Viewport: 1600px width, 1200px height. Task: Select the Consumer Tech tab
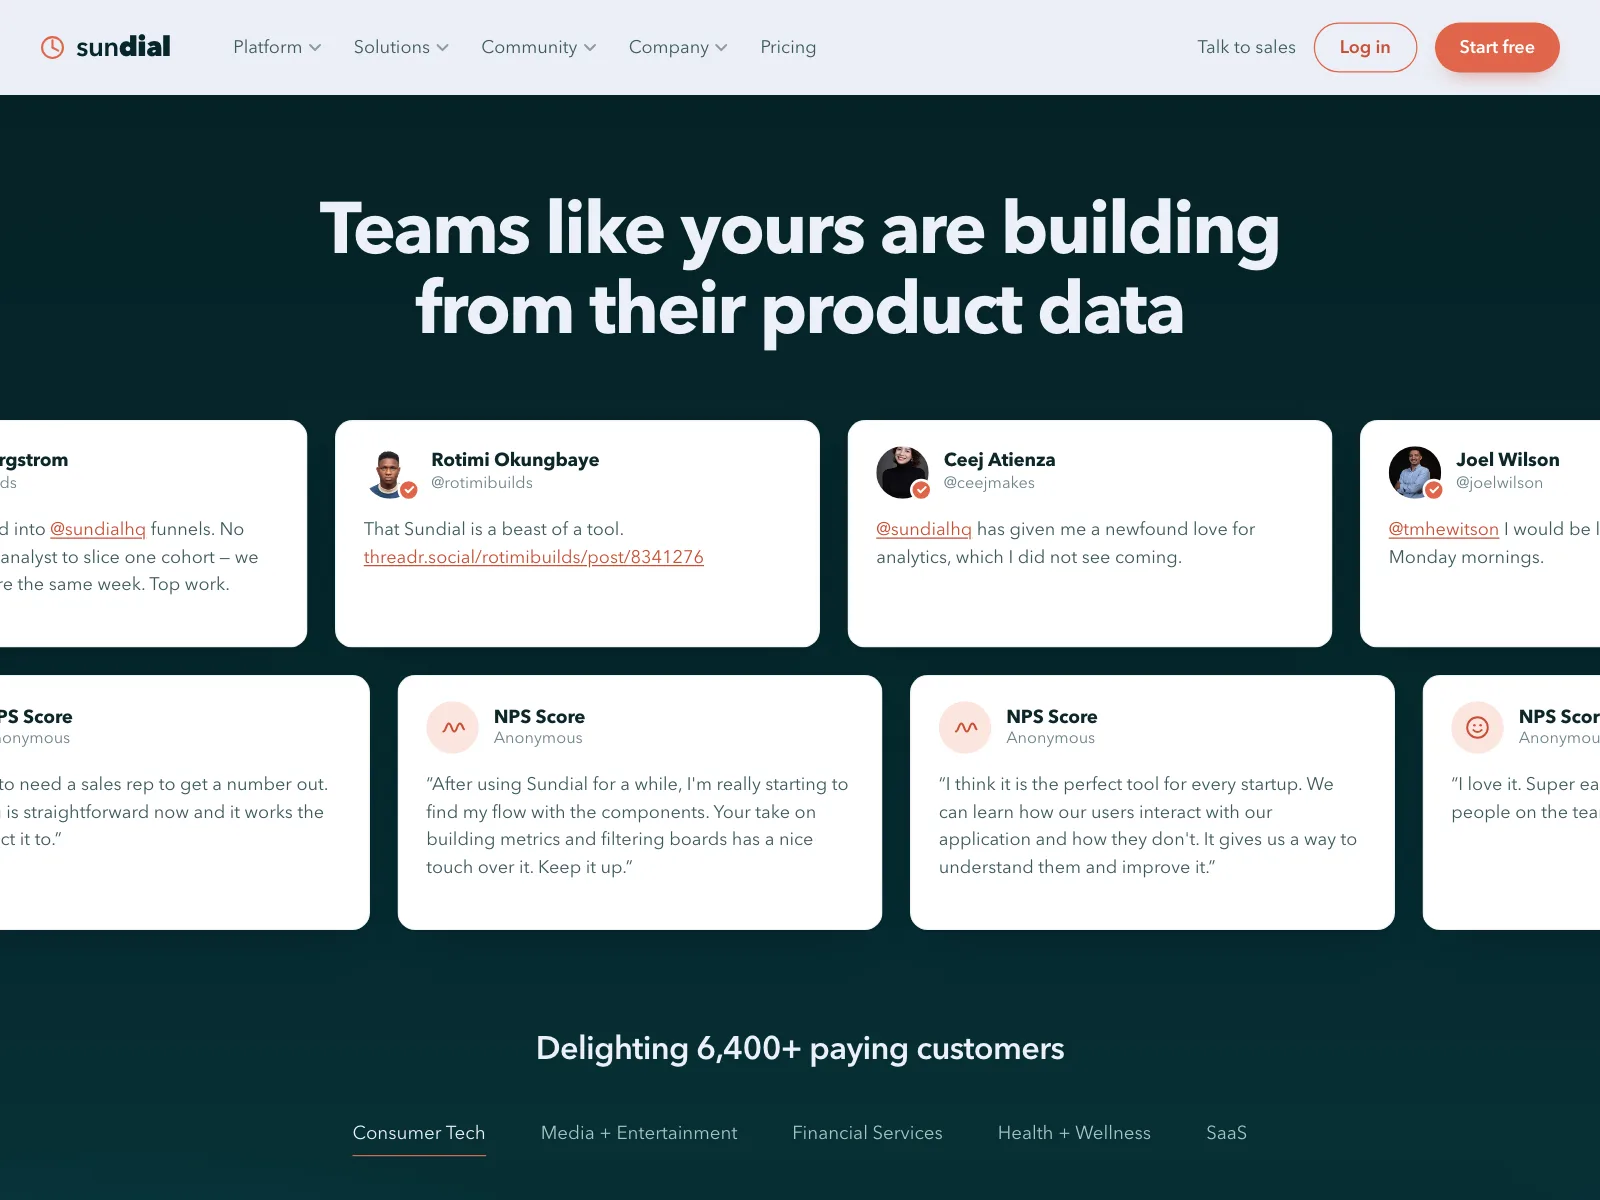tap(419, 1133)
